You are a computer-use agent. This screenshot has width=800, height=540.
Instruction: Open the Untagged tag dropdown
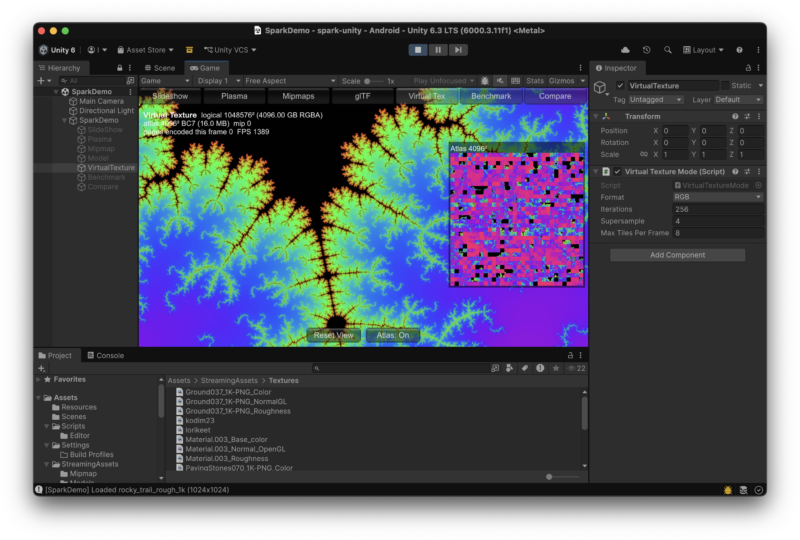(655, 100)
